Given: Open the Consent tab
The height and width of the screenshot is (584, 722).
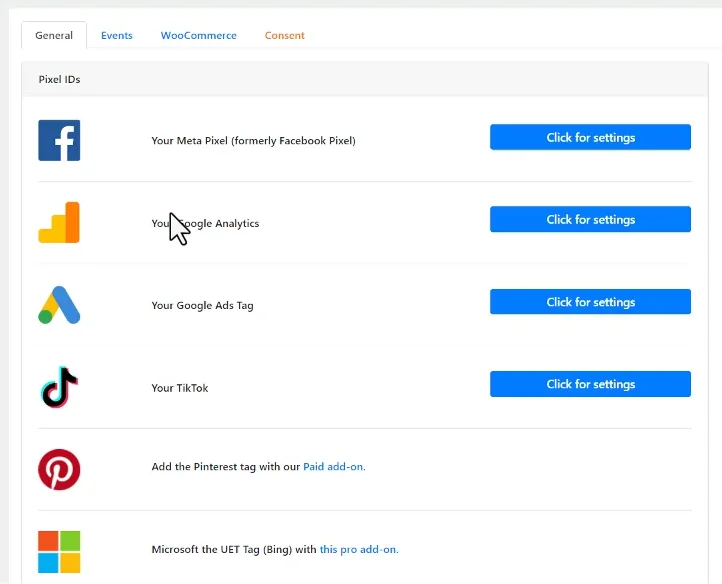Looking at the screenshot, I should 285,35.
